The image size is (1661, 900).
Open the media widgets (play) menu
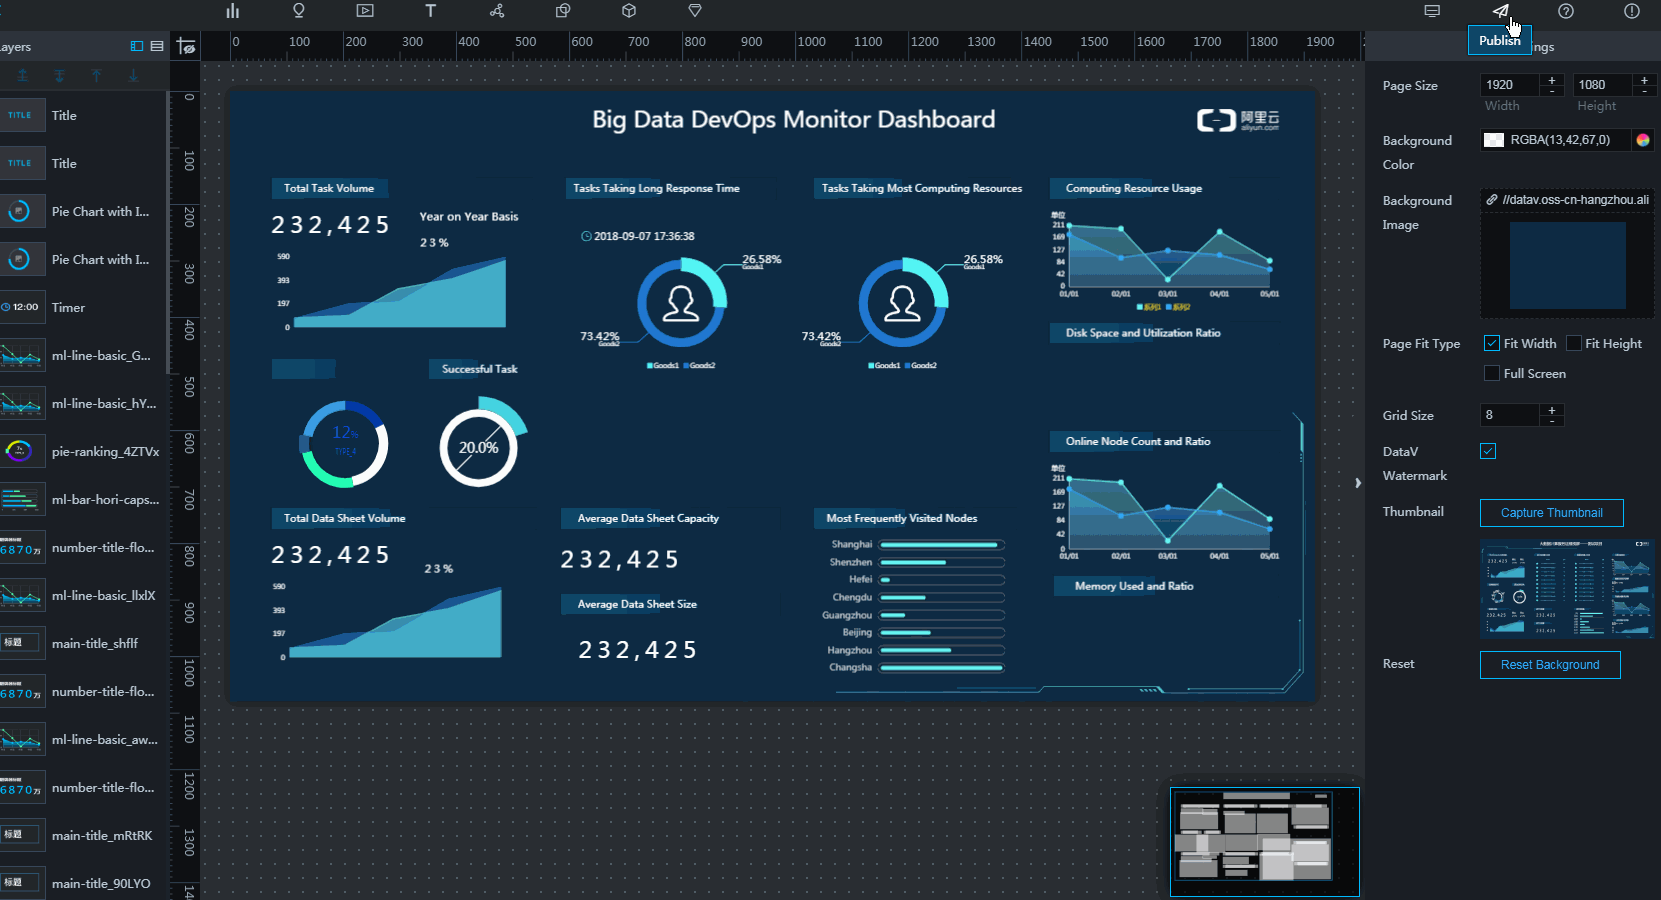click(x=365, y=11)
